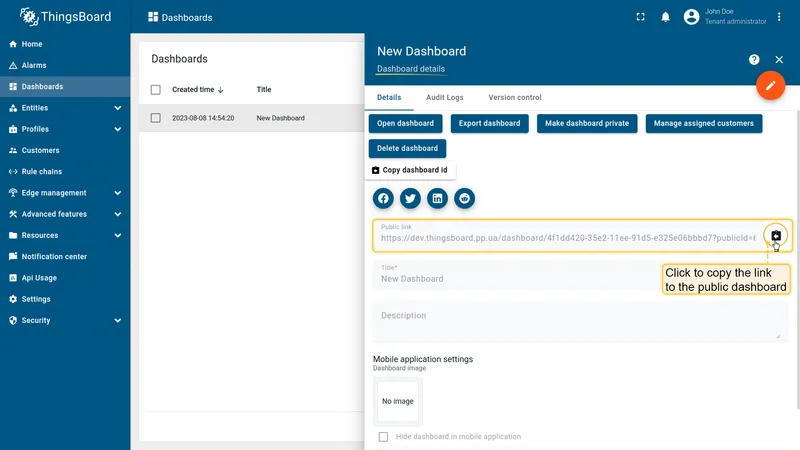The height and width of the screenshot is (450, 800).
Task: Toggle the select-all dashboards checkbox
Action: click(x=156, y=90)
